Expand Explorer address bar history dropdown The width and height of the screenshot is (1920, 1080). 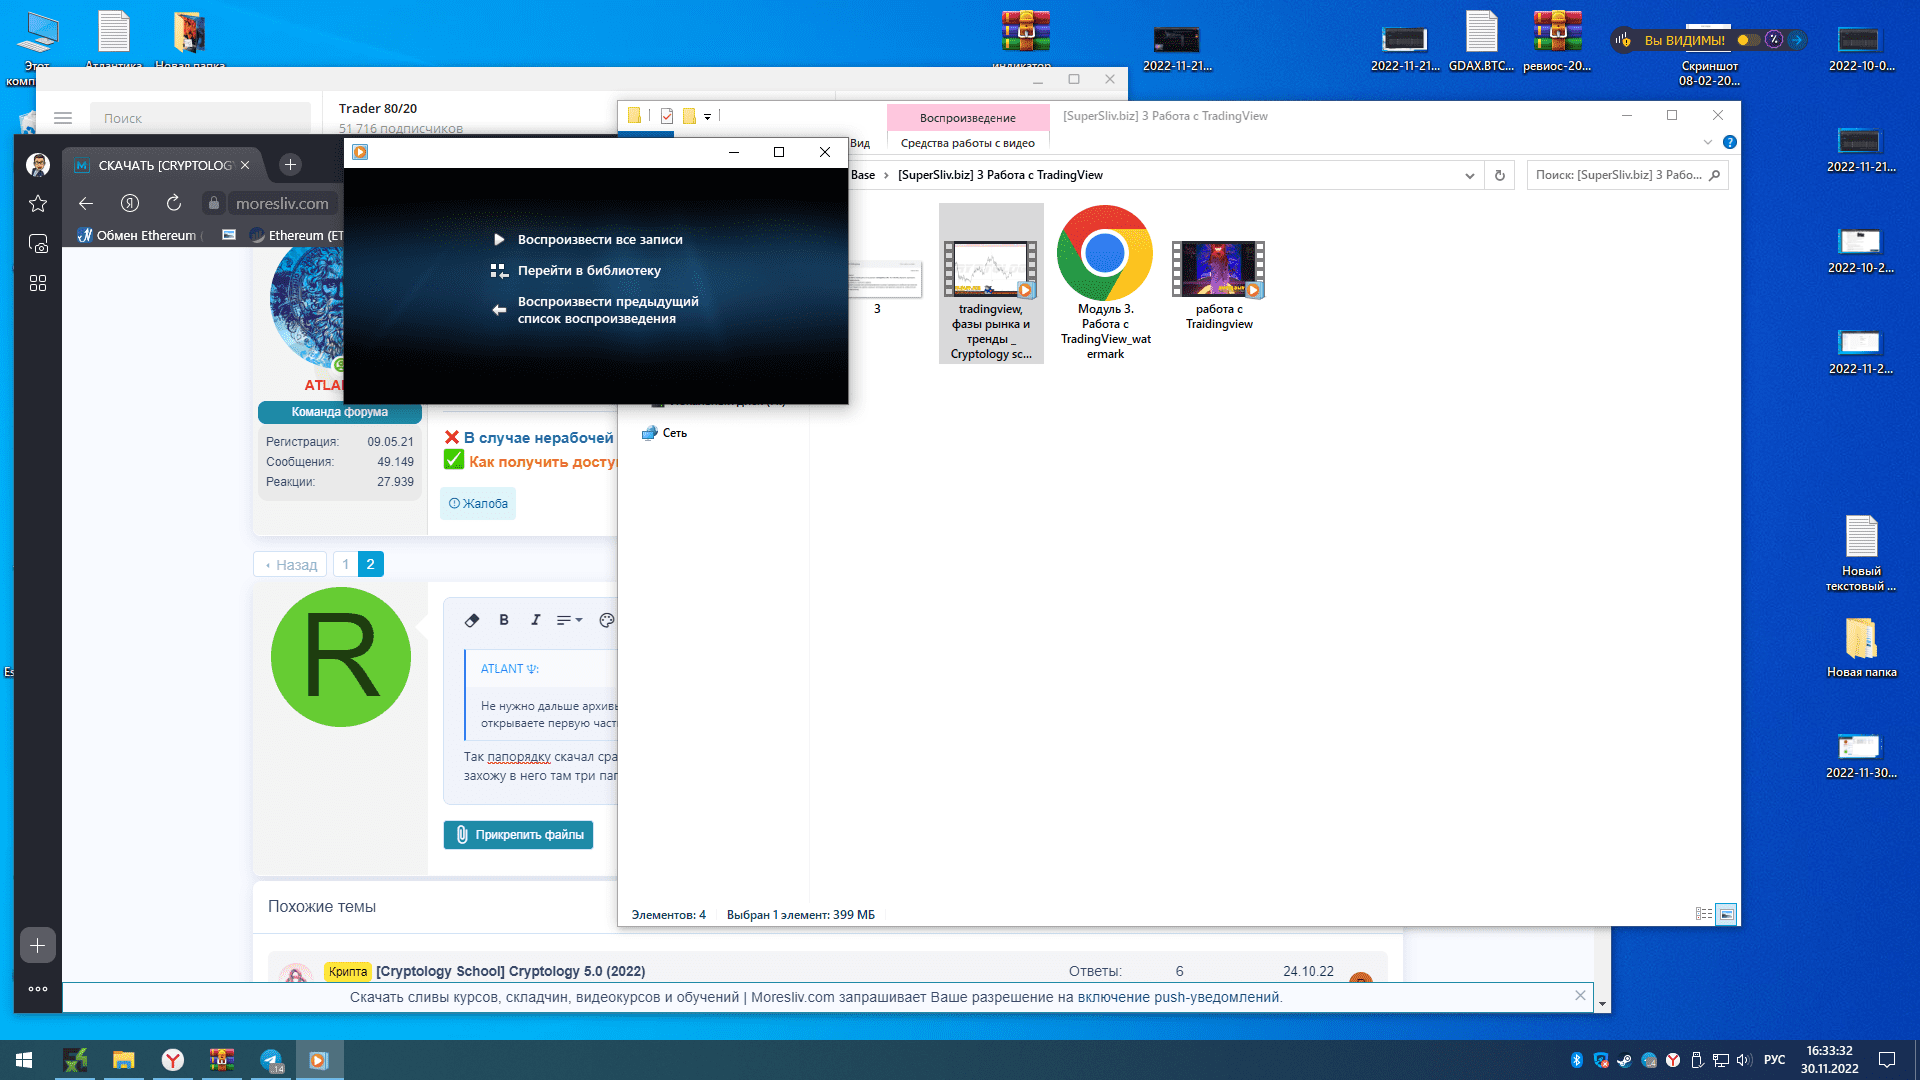(x=1469, y=175)
